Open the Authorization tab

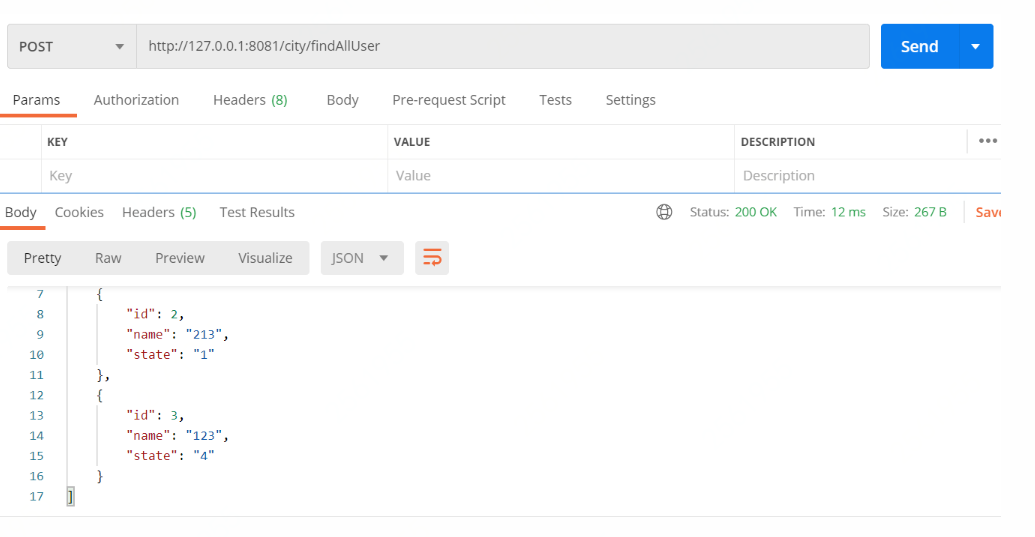(136, 100)
